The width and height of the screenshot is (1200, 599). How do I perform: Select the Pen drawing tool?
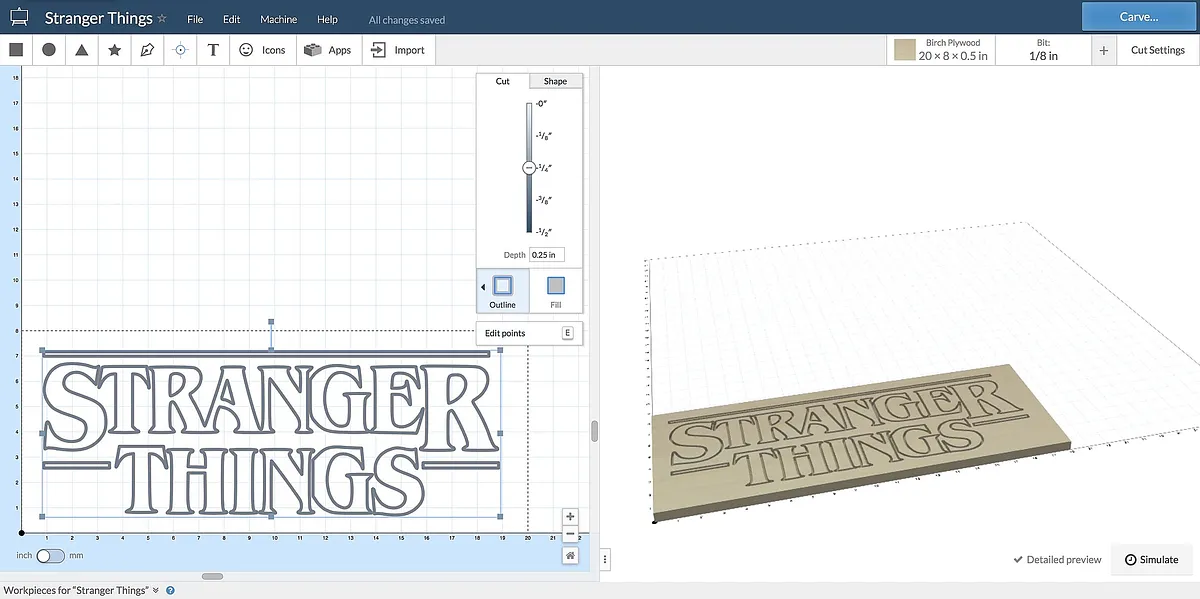click(147, 49)
